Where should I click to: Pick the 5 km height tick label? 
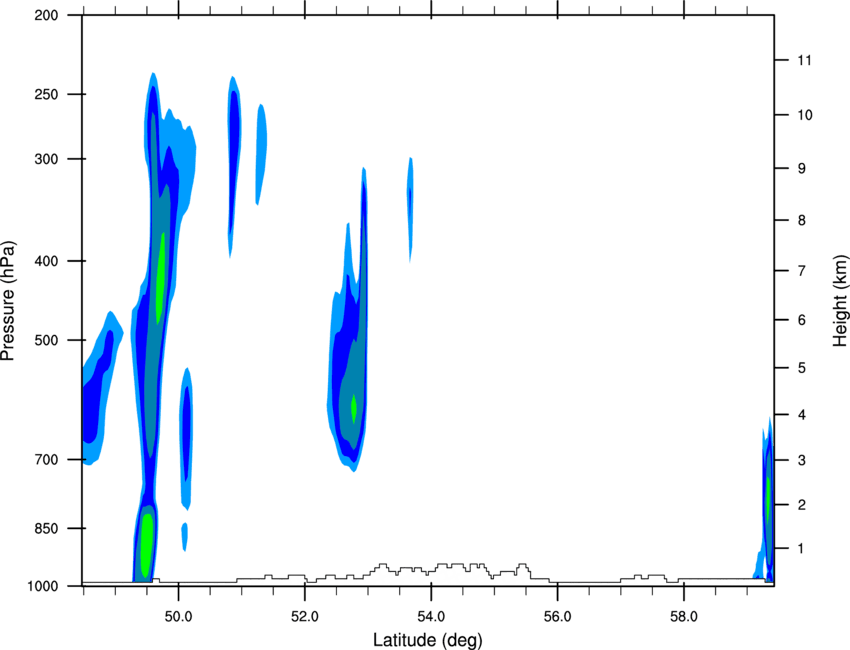click(x=802, y=368)
